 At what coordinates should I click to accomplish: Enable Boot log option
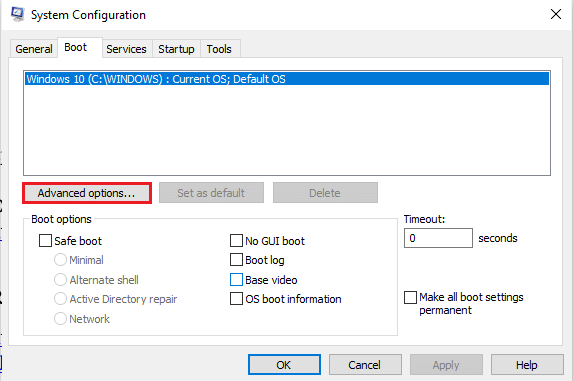pyautogui.click(x=236, y=260)
